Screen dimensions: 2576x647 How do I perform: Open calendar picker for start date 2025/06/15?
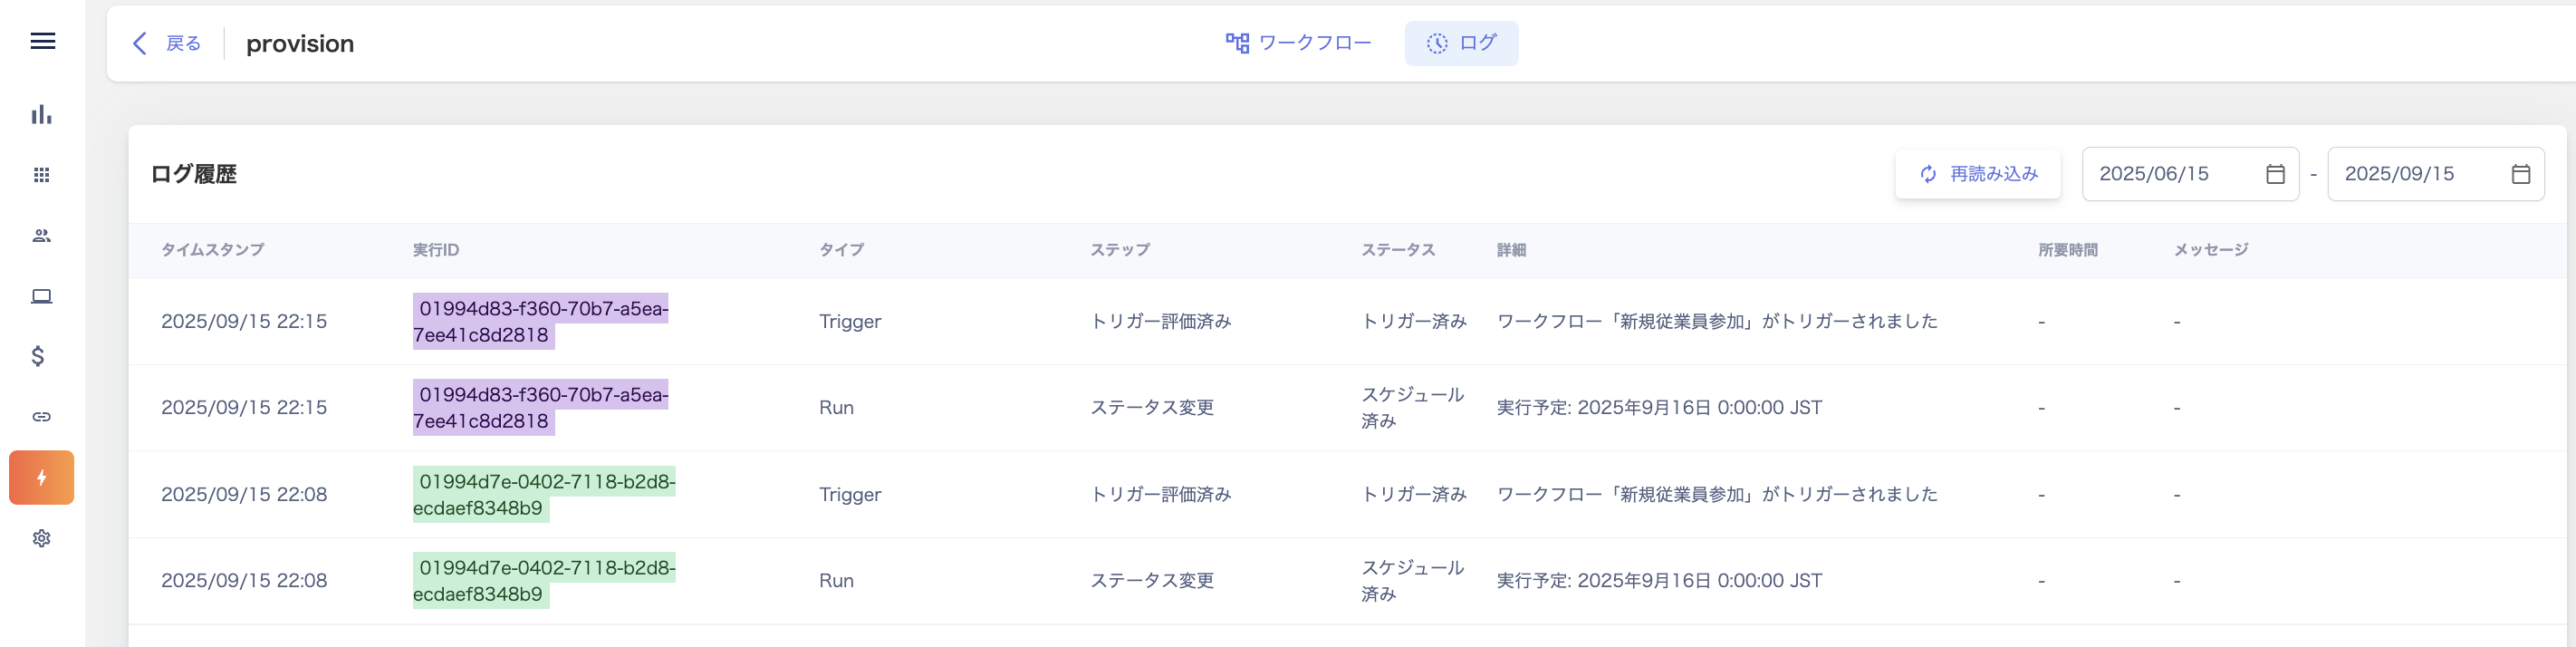coord(2275,174)
